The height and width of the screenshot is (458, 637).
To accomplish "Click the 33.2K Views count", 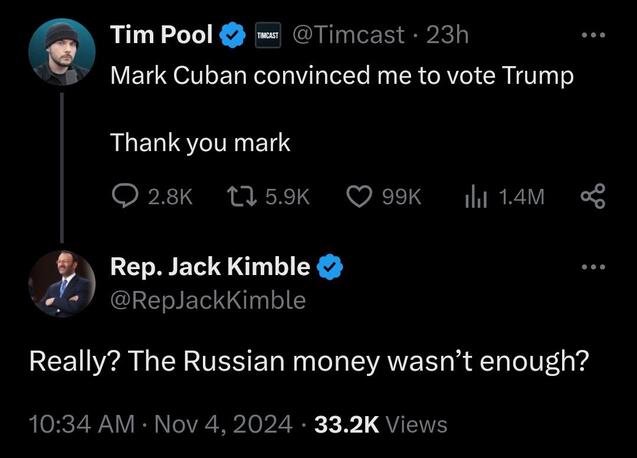I will click(380, 424).
